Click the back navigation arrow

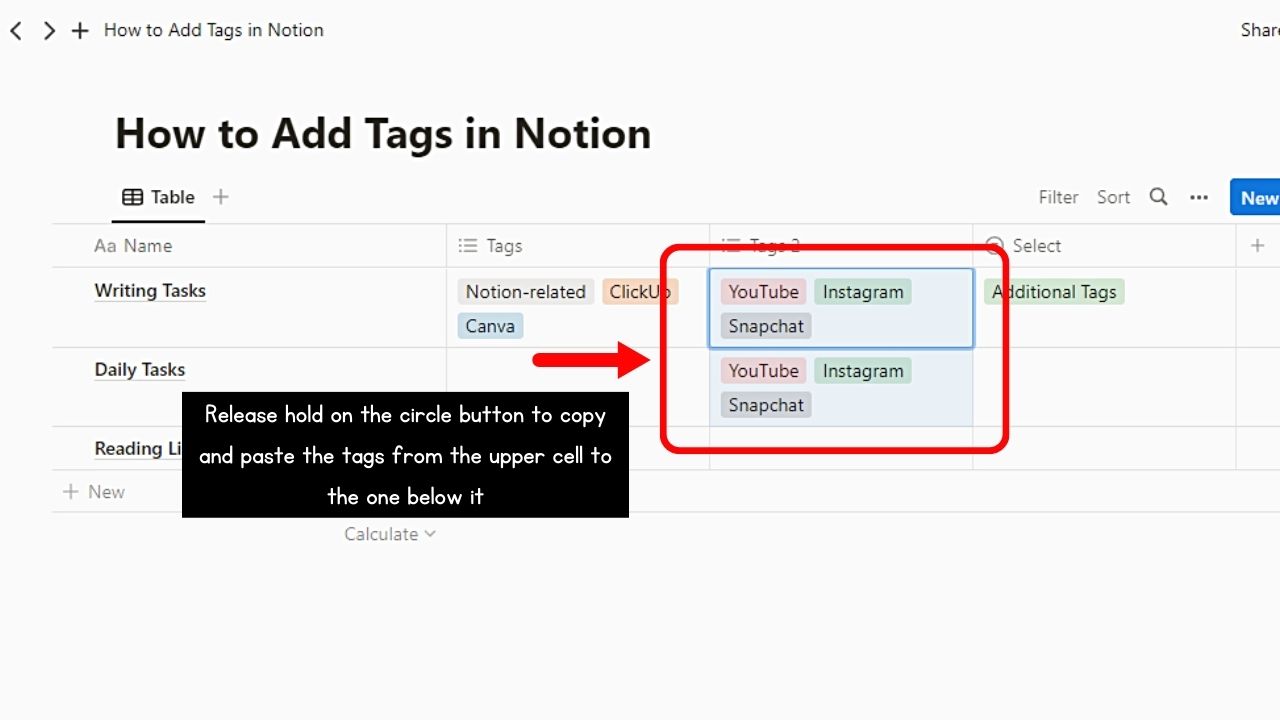[x=16, y=30]
